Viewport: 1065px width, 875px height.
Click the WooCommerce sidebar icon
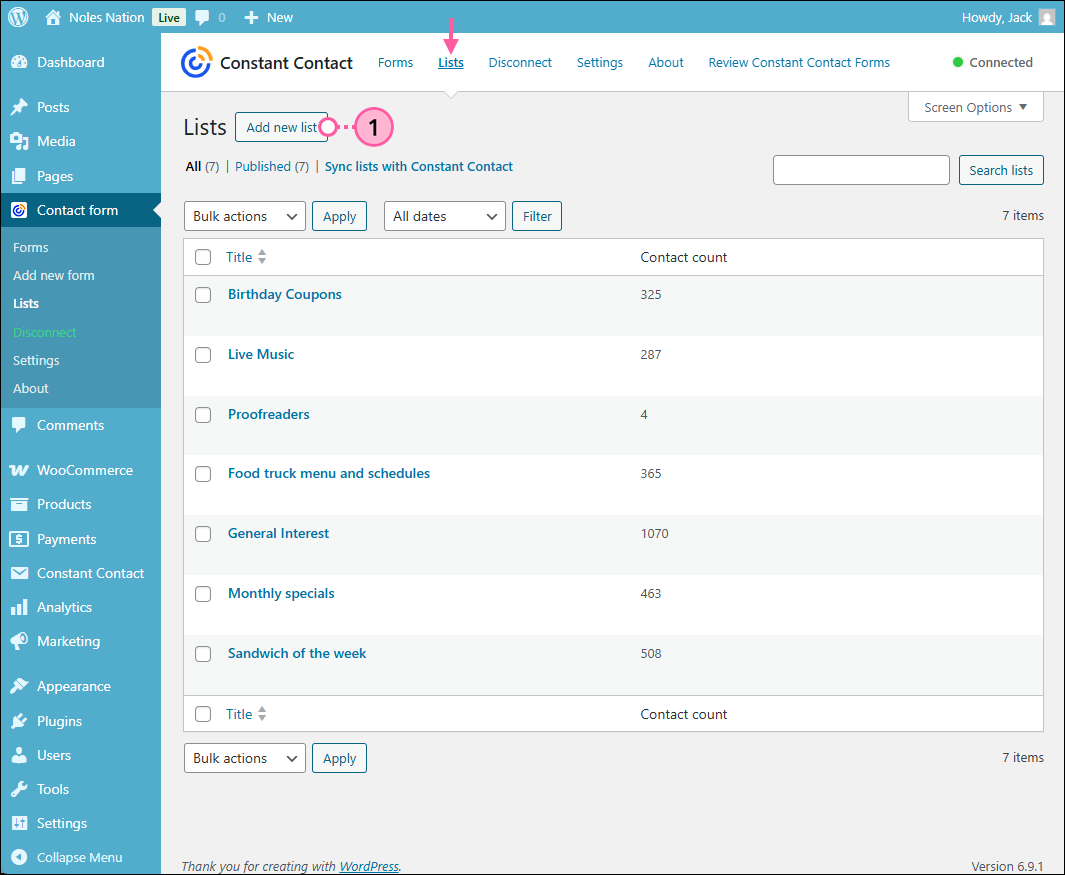pyautogui.click(x=23, y=470)
